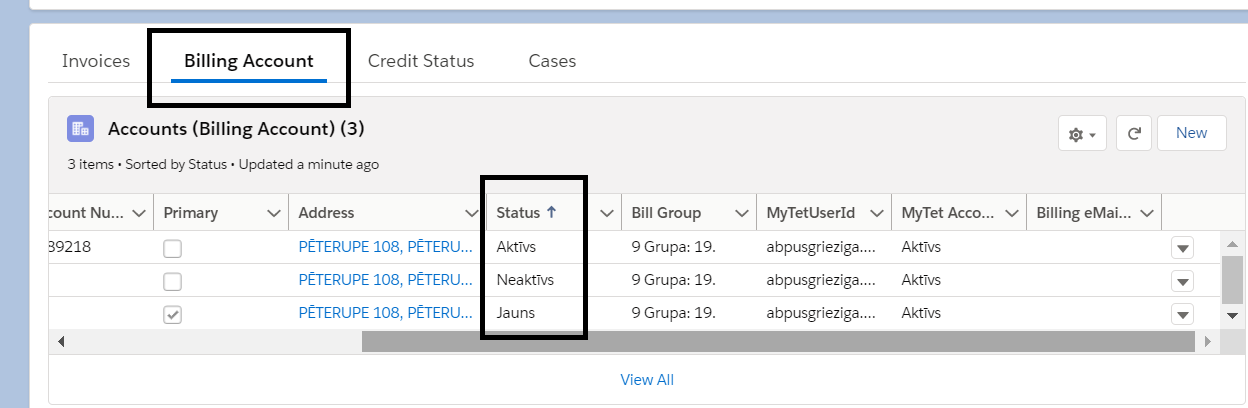Tick Primary checkbox in Aktīvs row
This screenshot has width=1248, height=408.
(173, 248)
